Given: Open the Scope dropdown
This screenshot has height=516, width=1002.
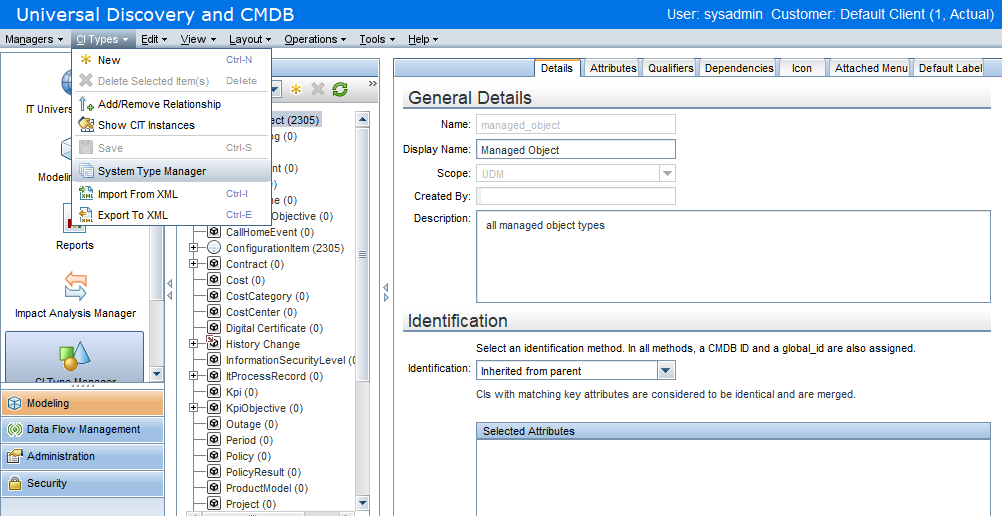Looking at the screenshot, I should [x=667, y=173].
